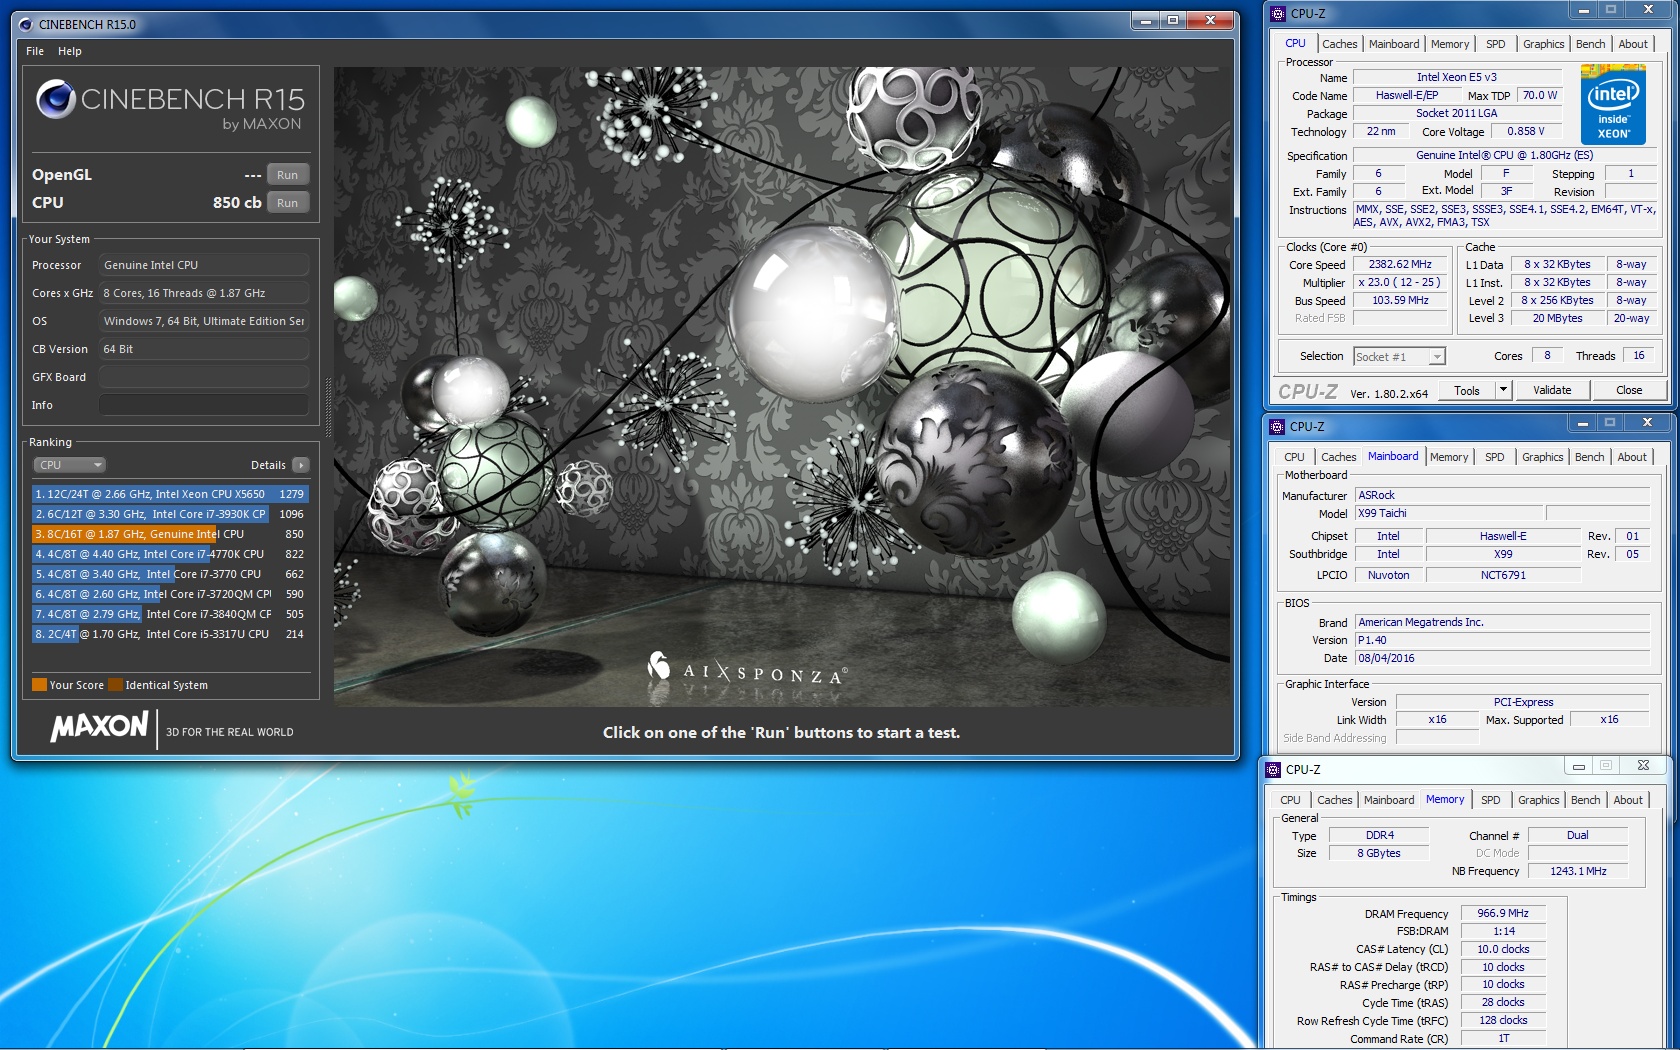Click the CPU-Z title icon in Memory window

(1273, 770)
